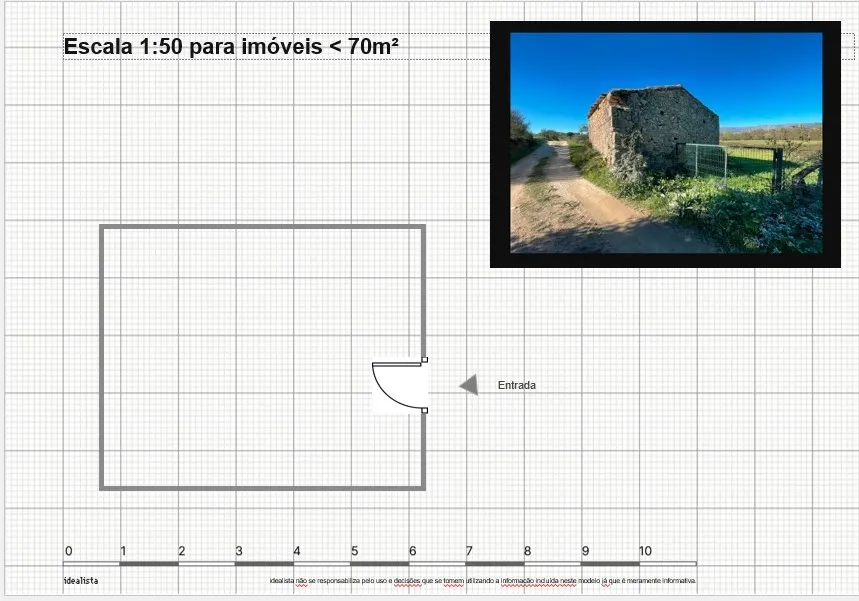859x601 pixels.
Task: Select dark ruler segment between 1 and 2
Action: tap(149, 564)
